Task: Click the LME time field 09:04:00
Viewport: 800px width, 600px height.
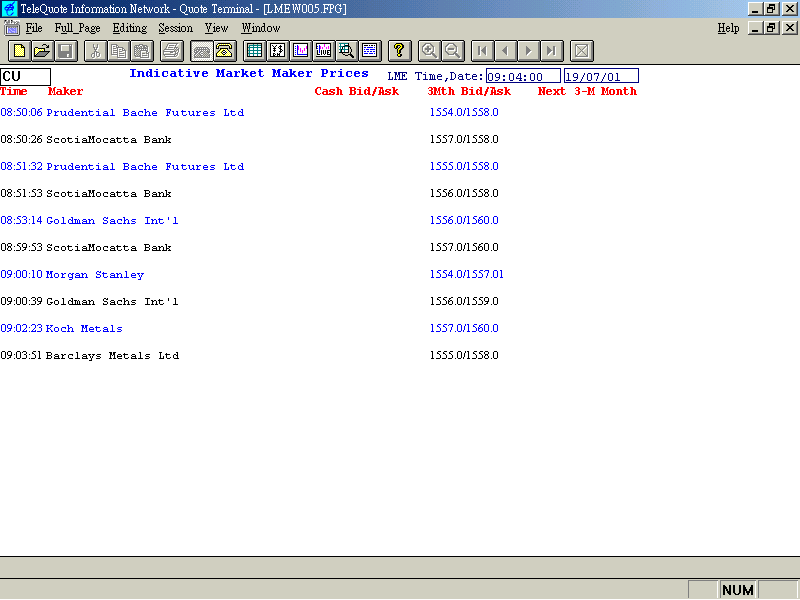Action: pyautogui.click(x=523, y=77)
